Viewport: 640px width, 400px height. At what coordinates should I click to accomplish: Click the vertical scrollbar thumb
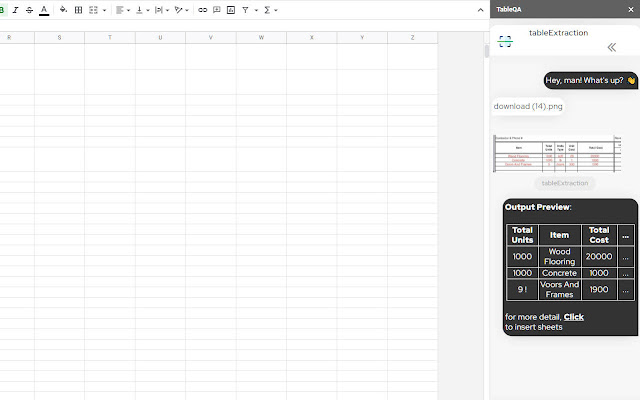tap(487, 51)
